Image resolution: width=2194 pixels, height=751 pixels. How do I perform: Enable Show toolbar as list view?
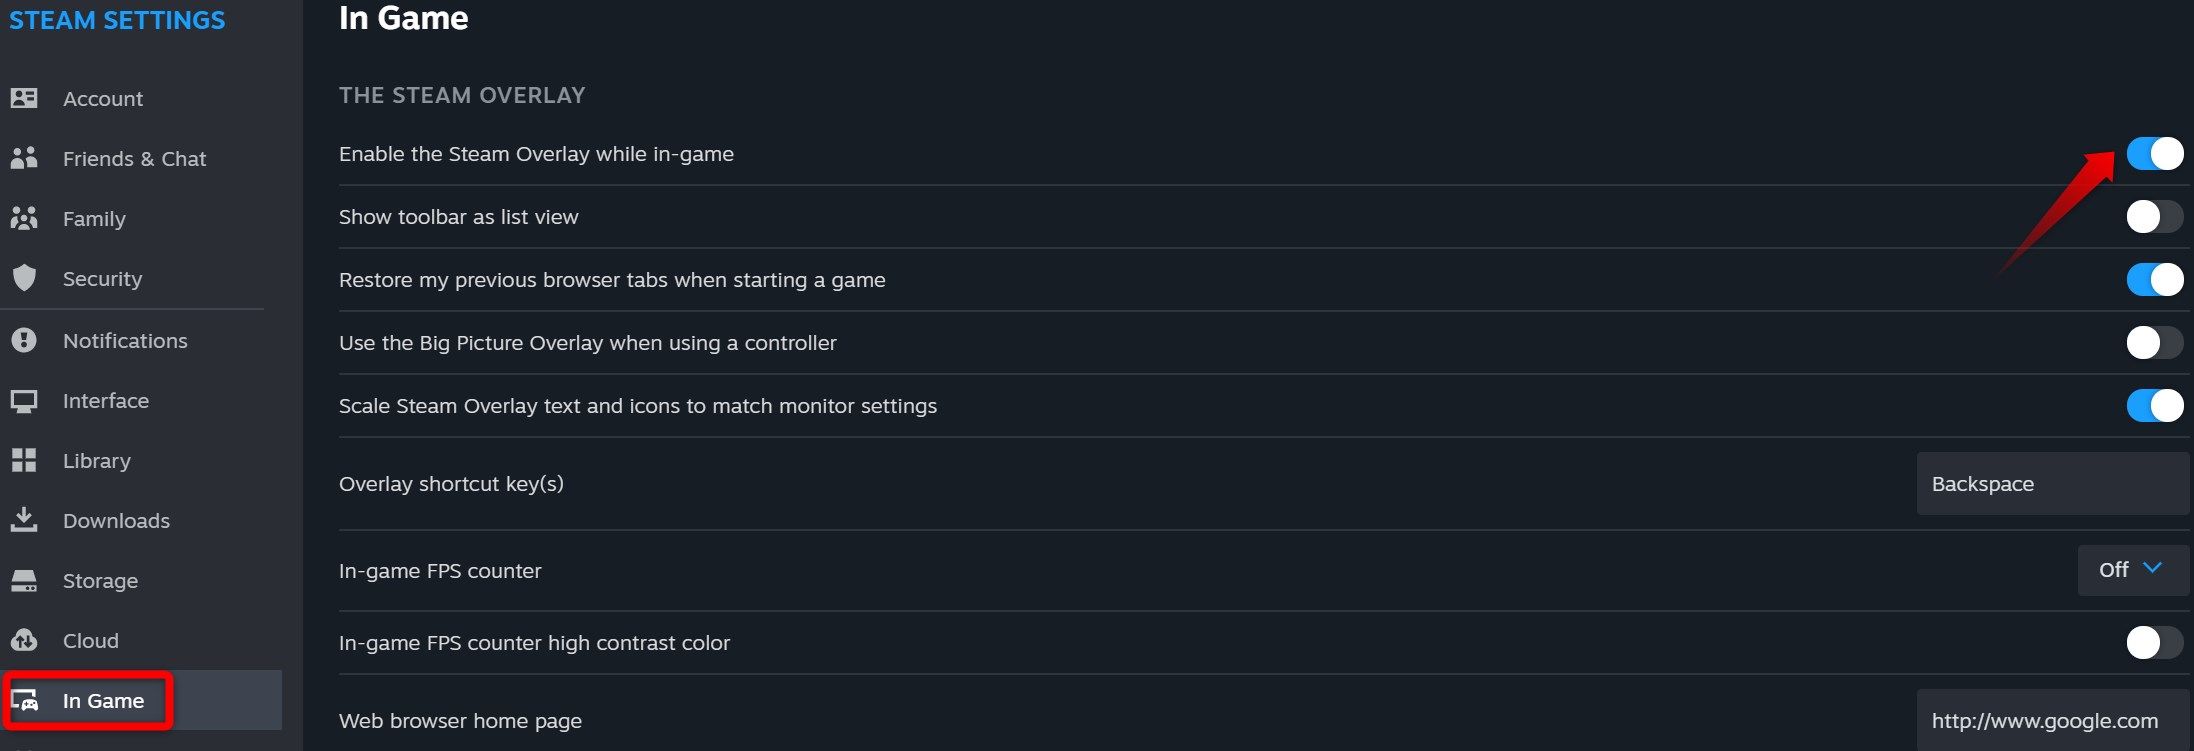click(2154, 216)
